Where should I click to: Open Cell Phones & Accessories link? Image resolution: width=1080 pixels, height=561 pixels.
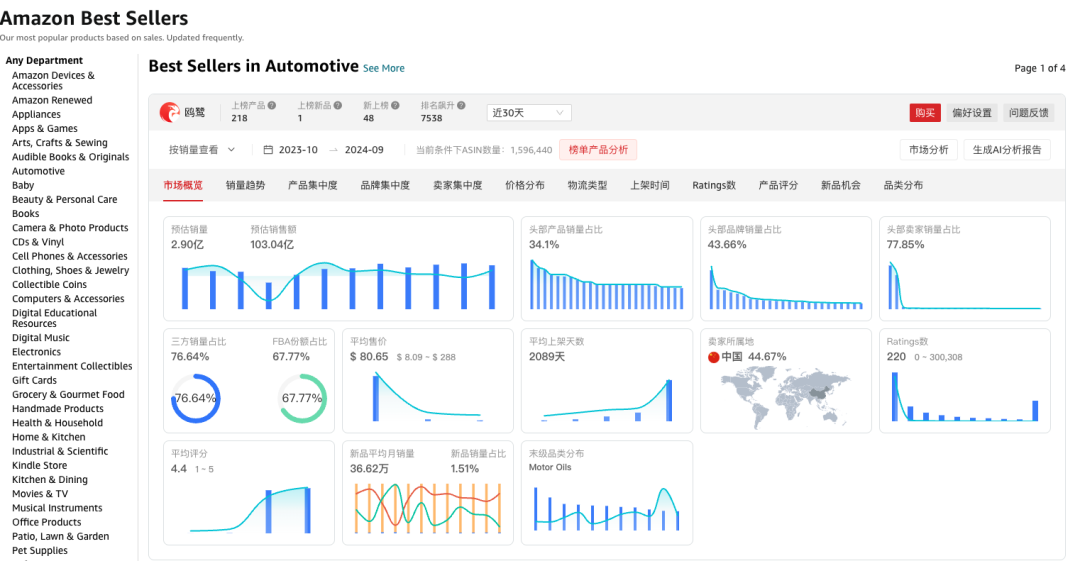[x=70, y=256]
